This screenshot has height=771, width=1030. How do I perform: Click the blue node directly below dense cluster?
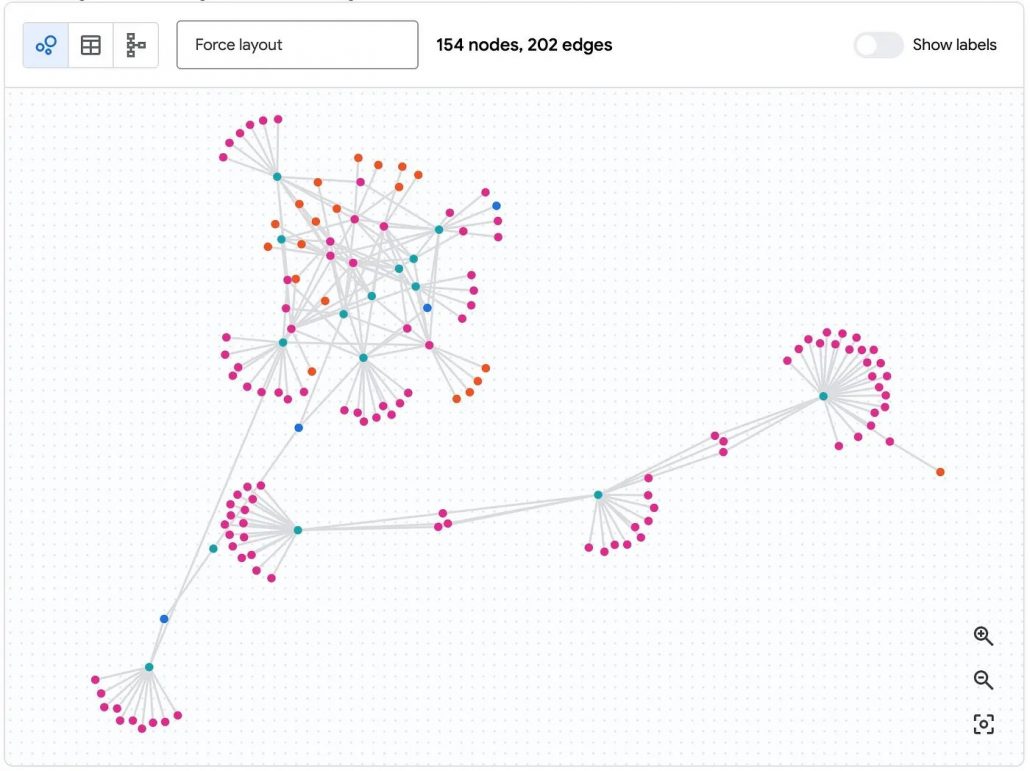coord(298,428)
